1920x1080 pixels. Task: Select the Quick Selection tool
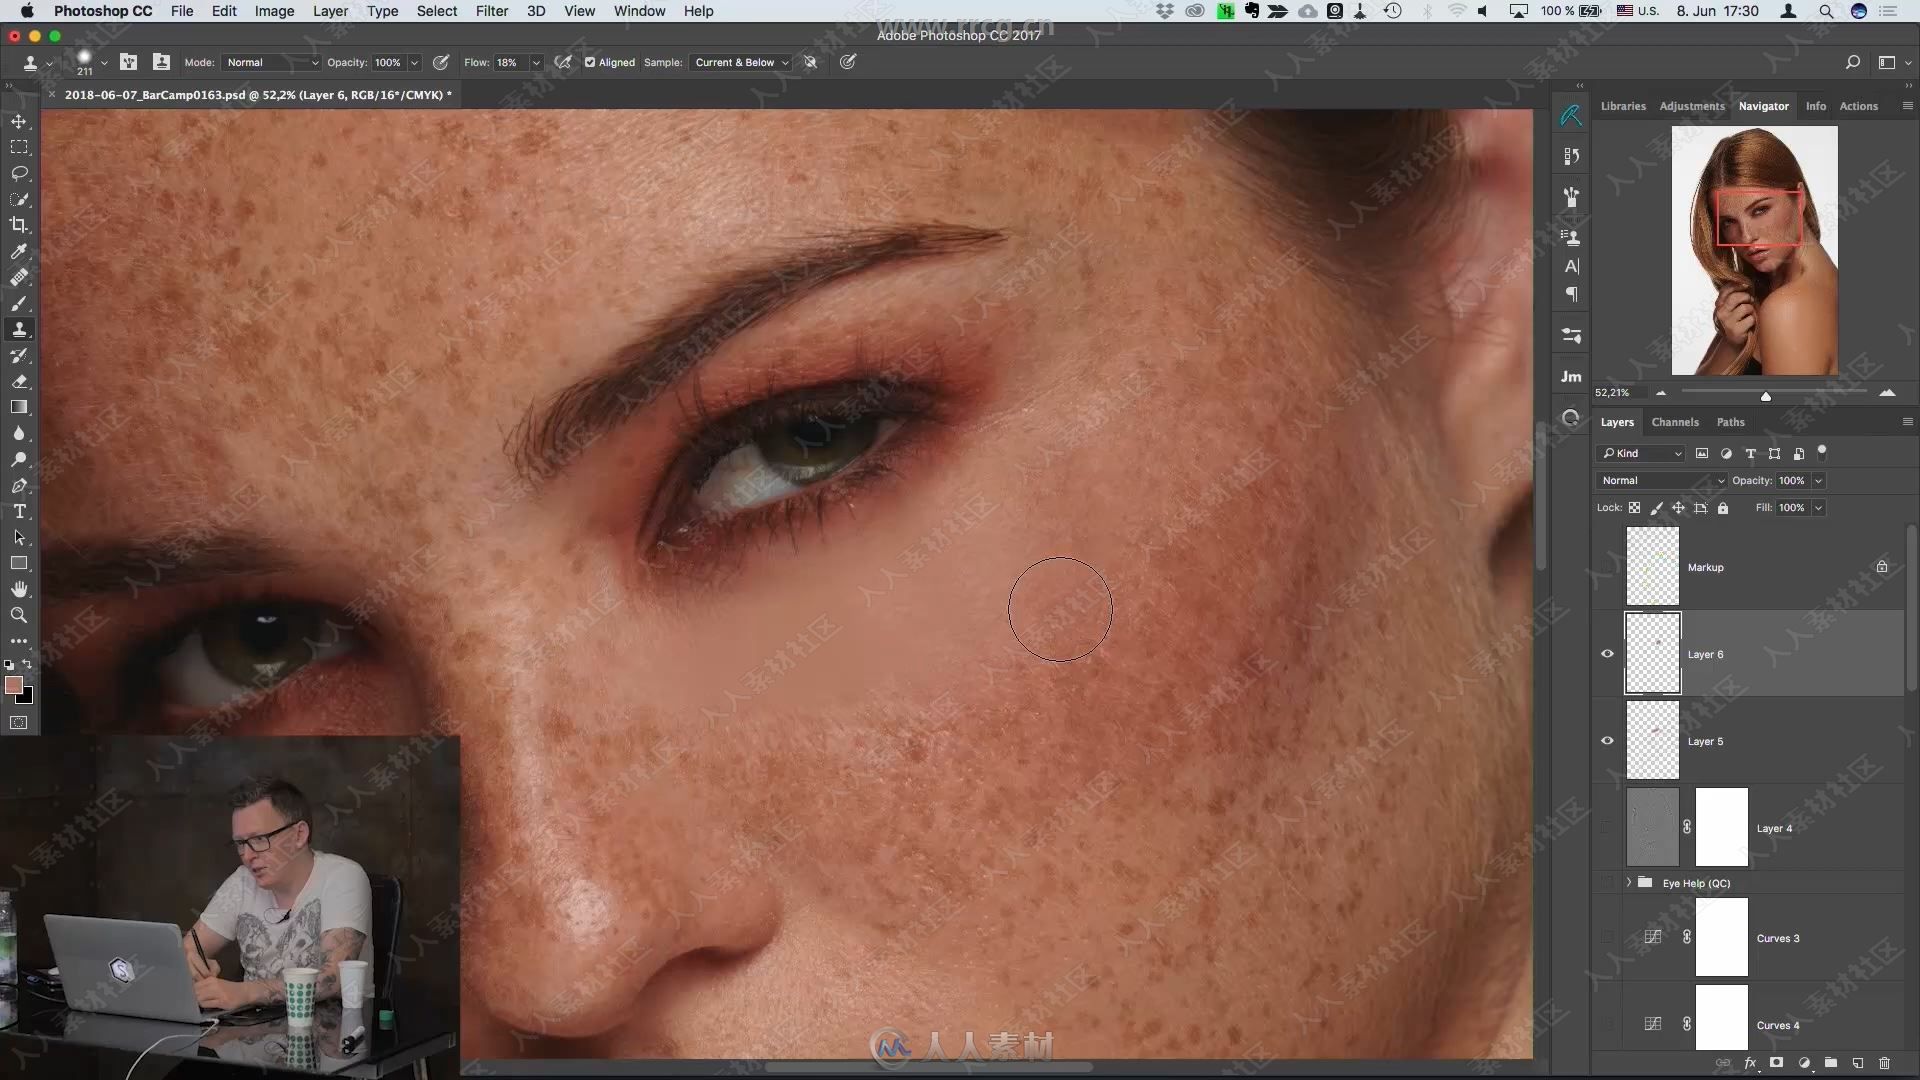pos(19,199)
